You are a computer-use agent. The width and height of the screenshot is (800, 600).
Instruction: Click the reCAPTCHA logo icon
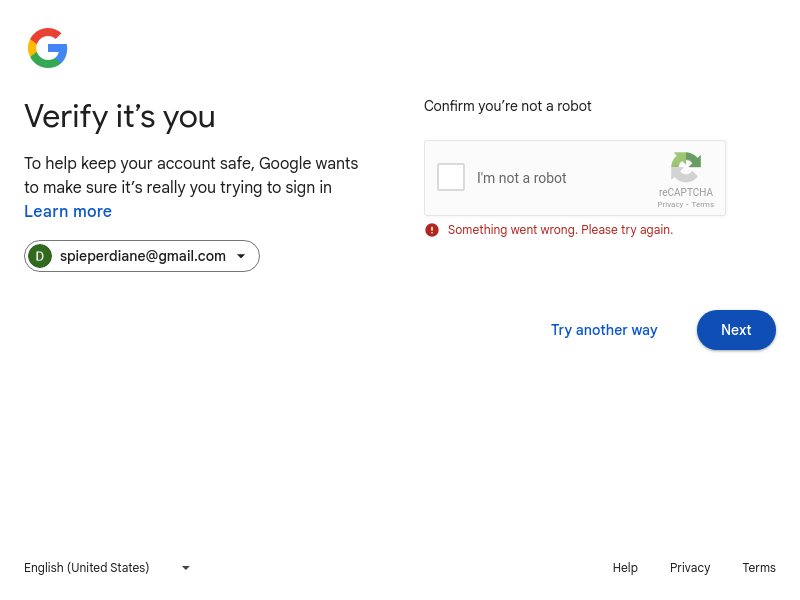[x=686, y=167]
